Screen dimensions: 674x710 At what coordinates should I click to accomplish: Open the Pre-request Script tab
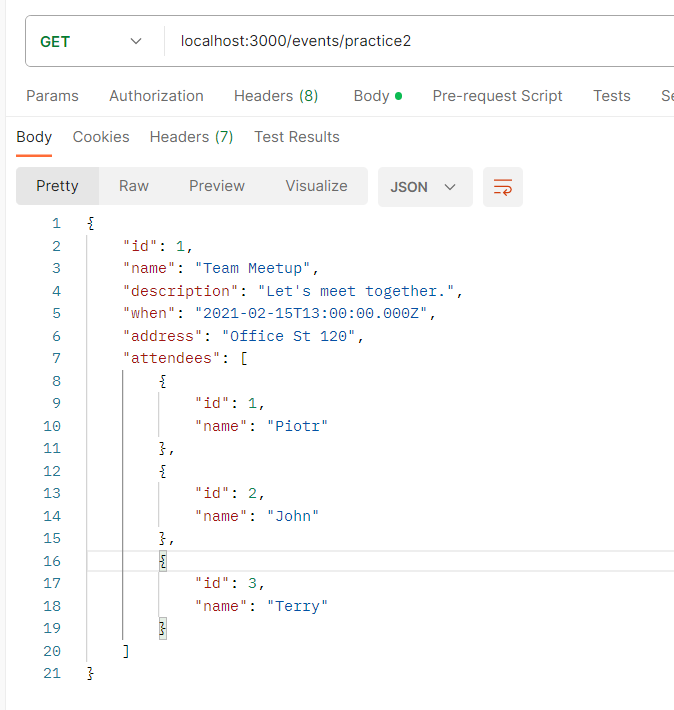point(497,96)
